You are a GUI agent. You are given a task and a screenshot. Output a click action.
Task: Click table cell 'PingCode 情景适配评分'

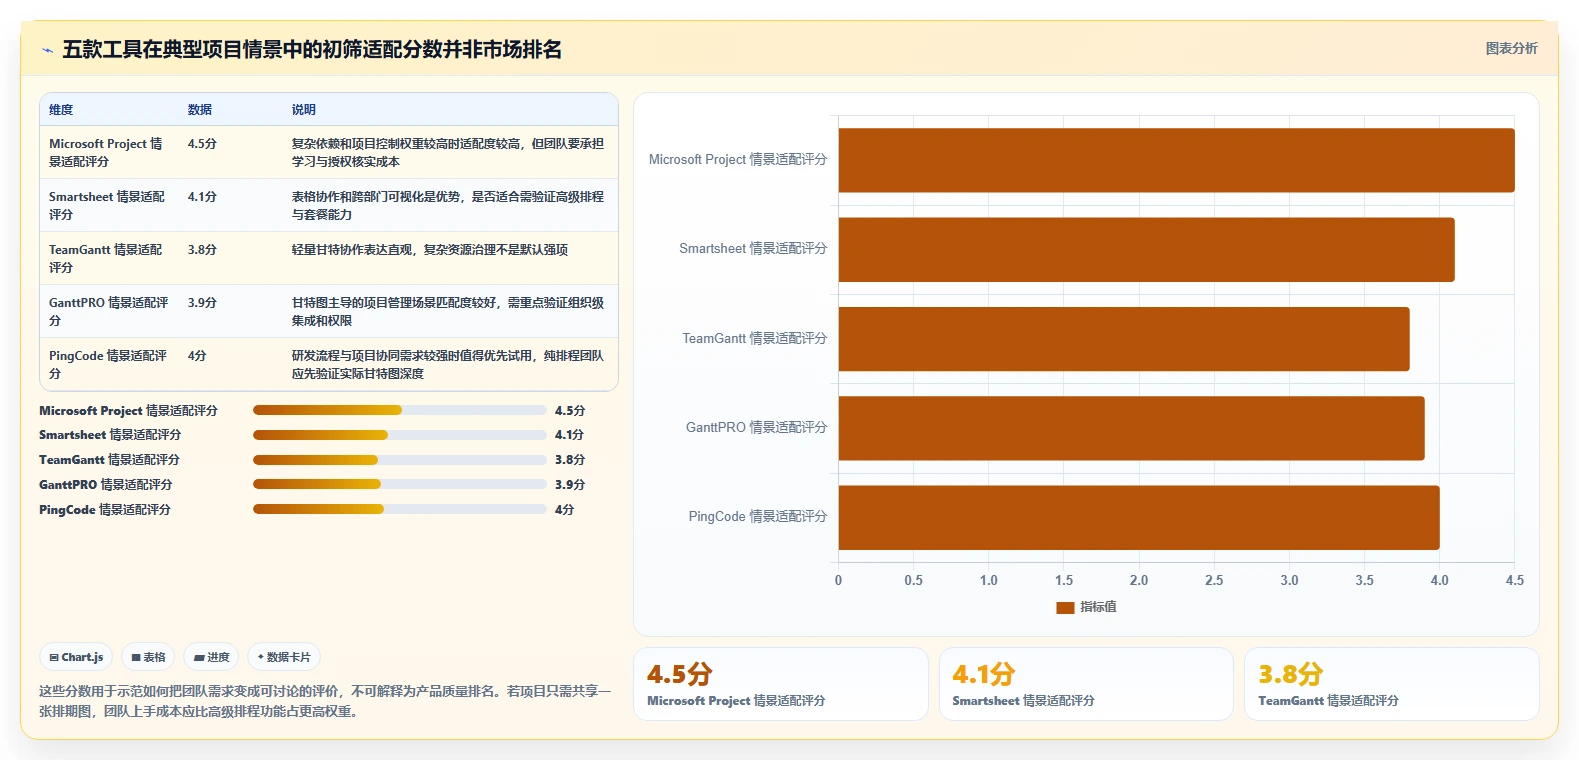[108, 364]
